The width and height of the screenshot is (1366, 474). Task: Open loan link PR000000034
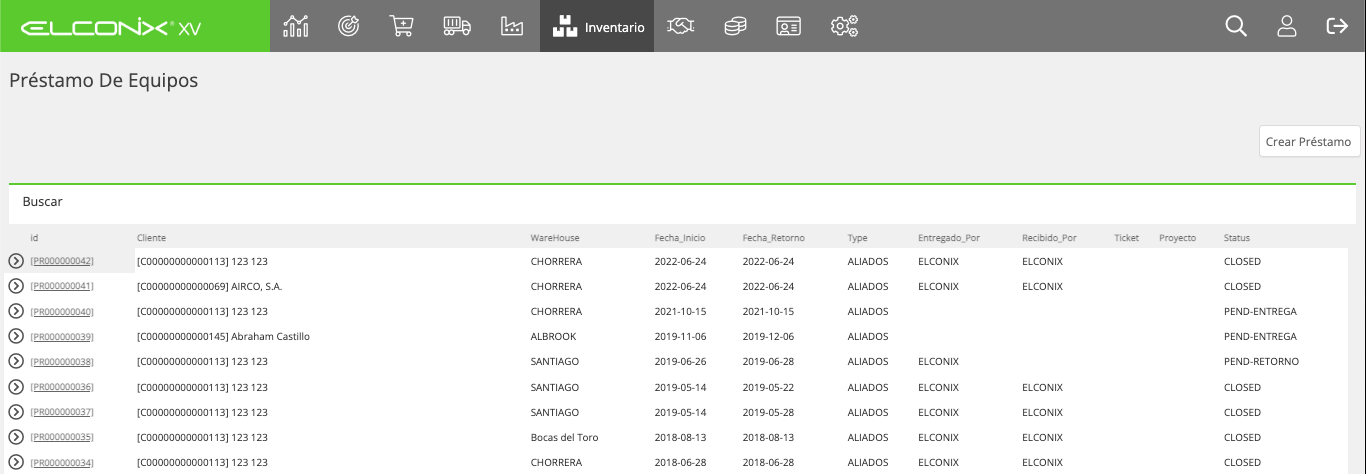62,463
